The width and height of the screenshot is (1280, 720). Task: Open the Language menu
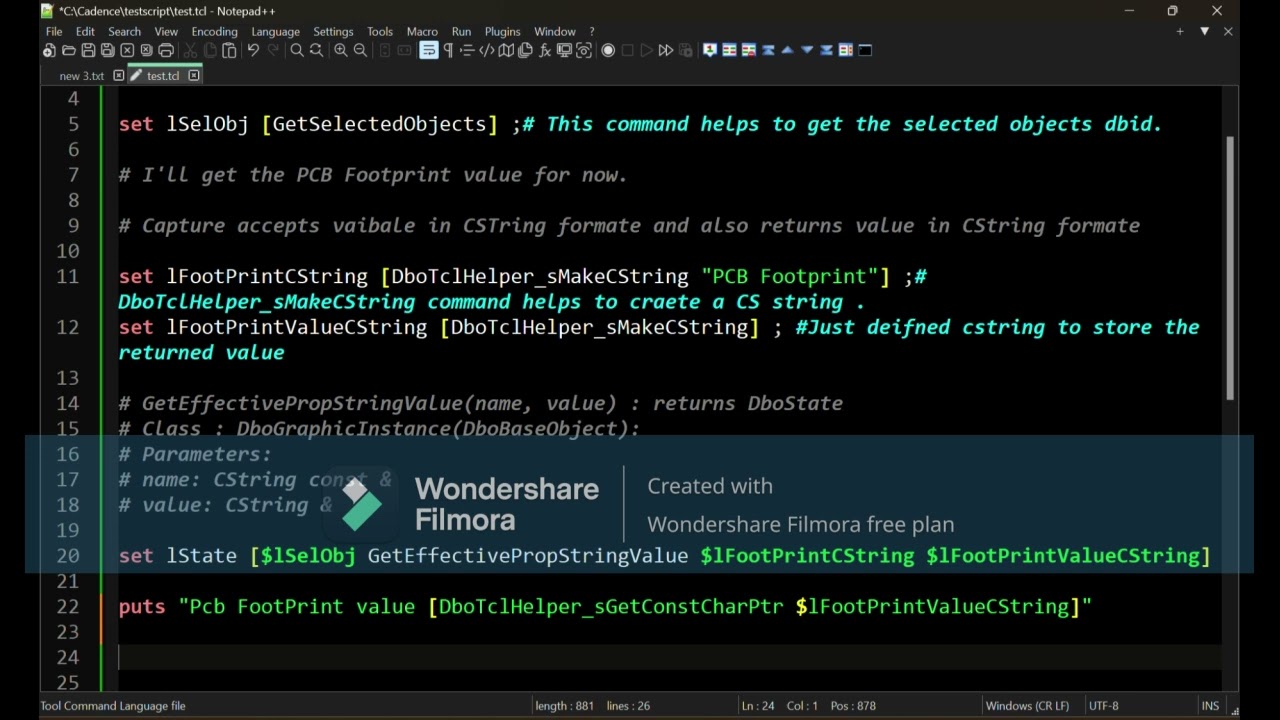point(275,31)
